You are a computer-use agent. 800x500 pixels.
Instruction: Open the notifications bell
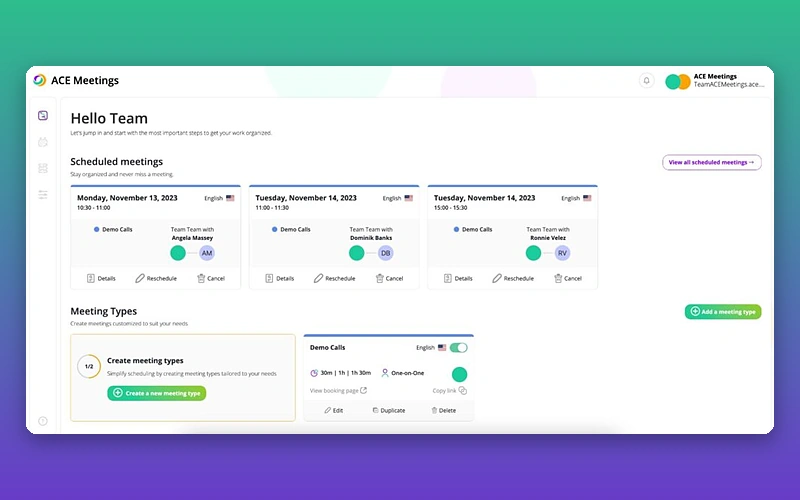tap(646, 81)
